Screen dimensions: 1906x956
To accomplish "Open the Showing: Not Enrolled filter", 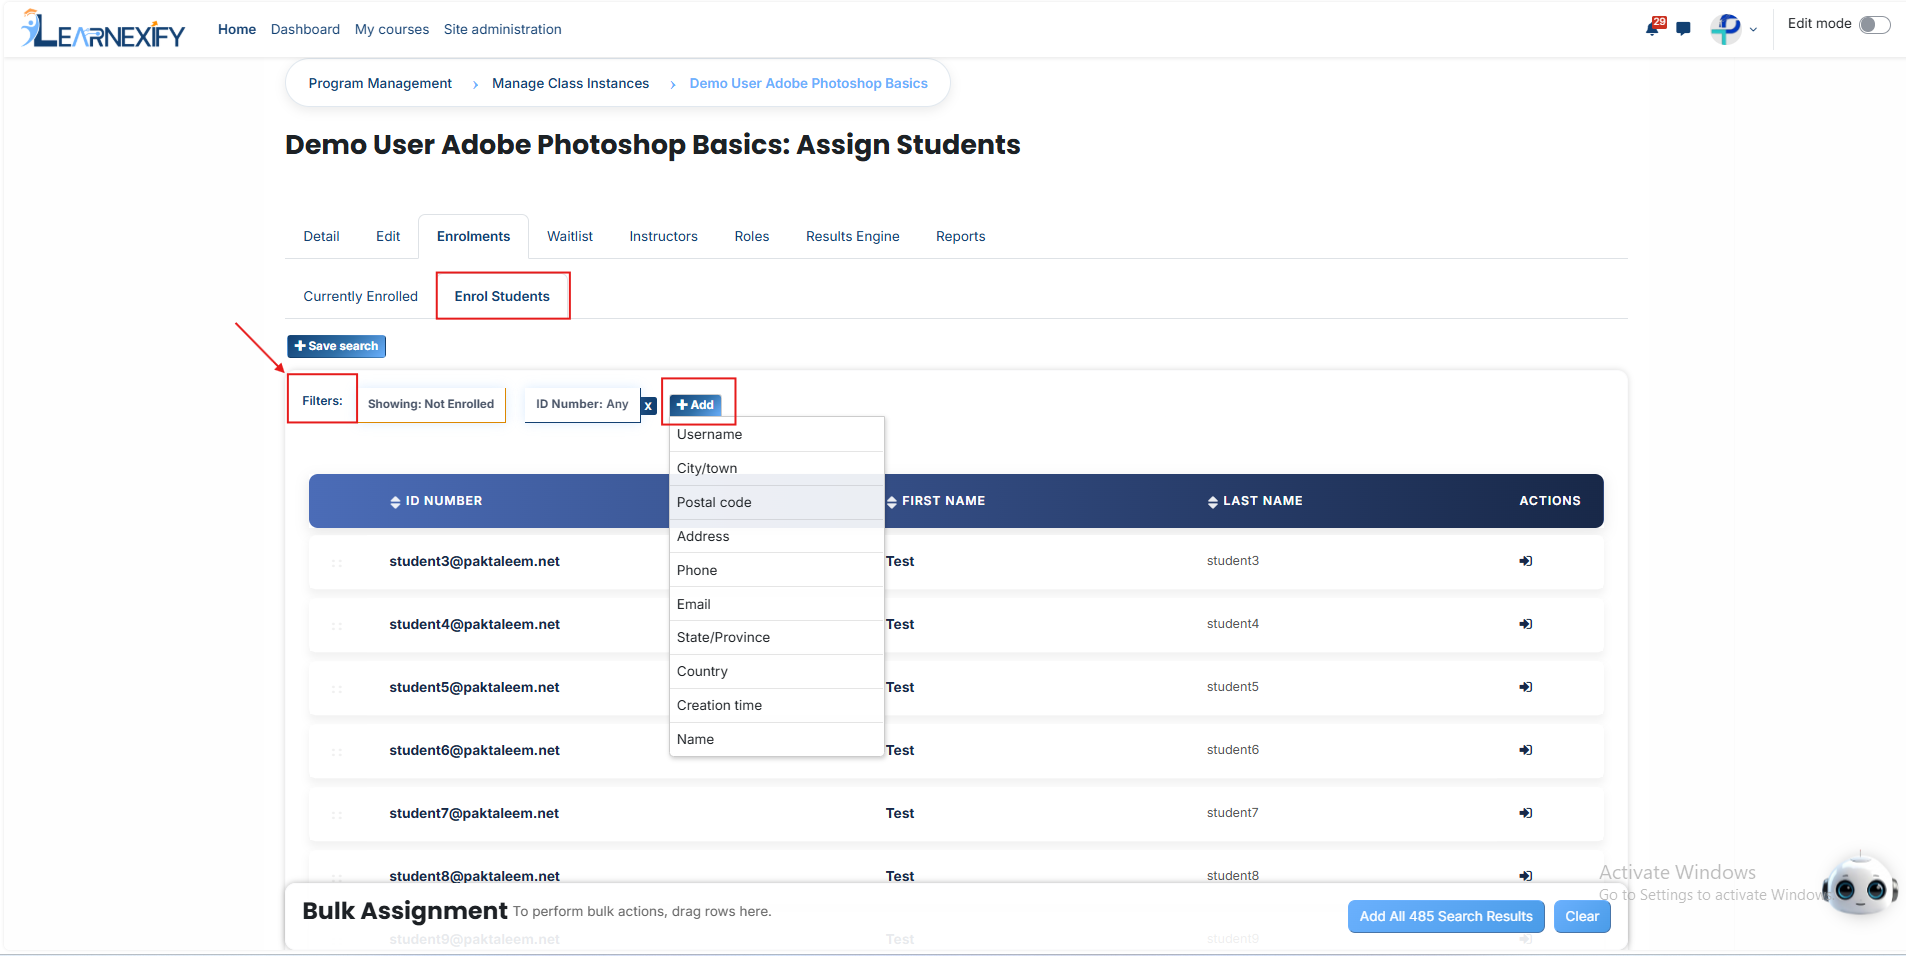I will pos(431,404).
